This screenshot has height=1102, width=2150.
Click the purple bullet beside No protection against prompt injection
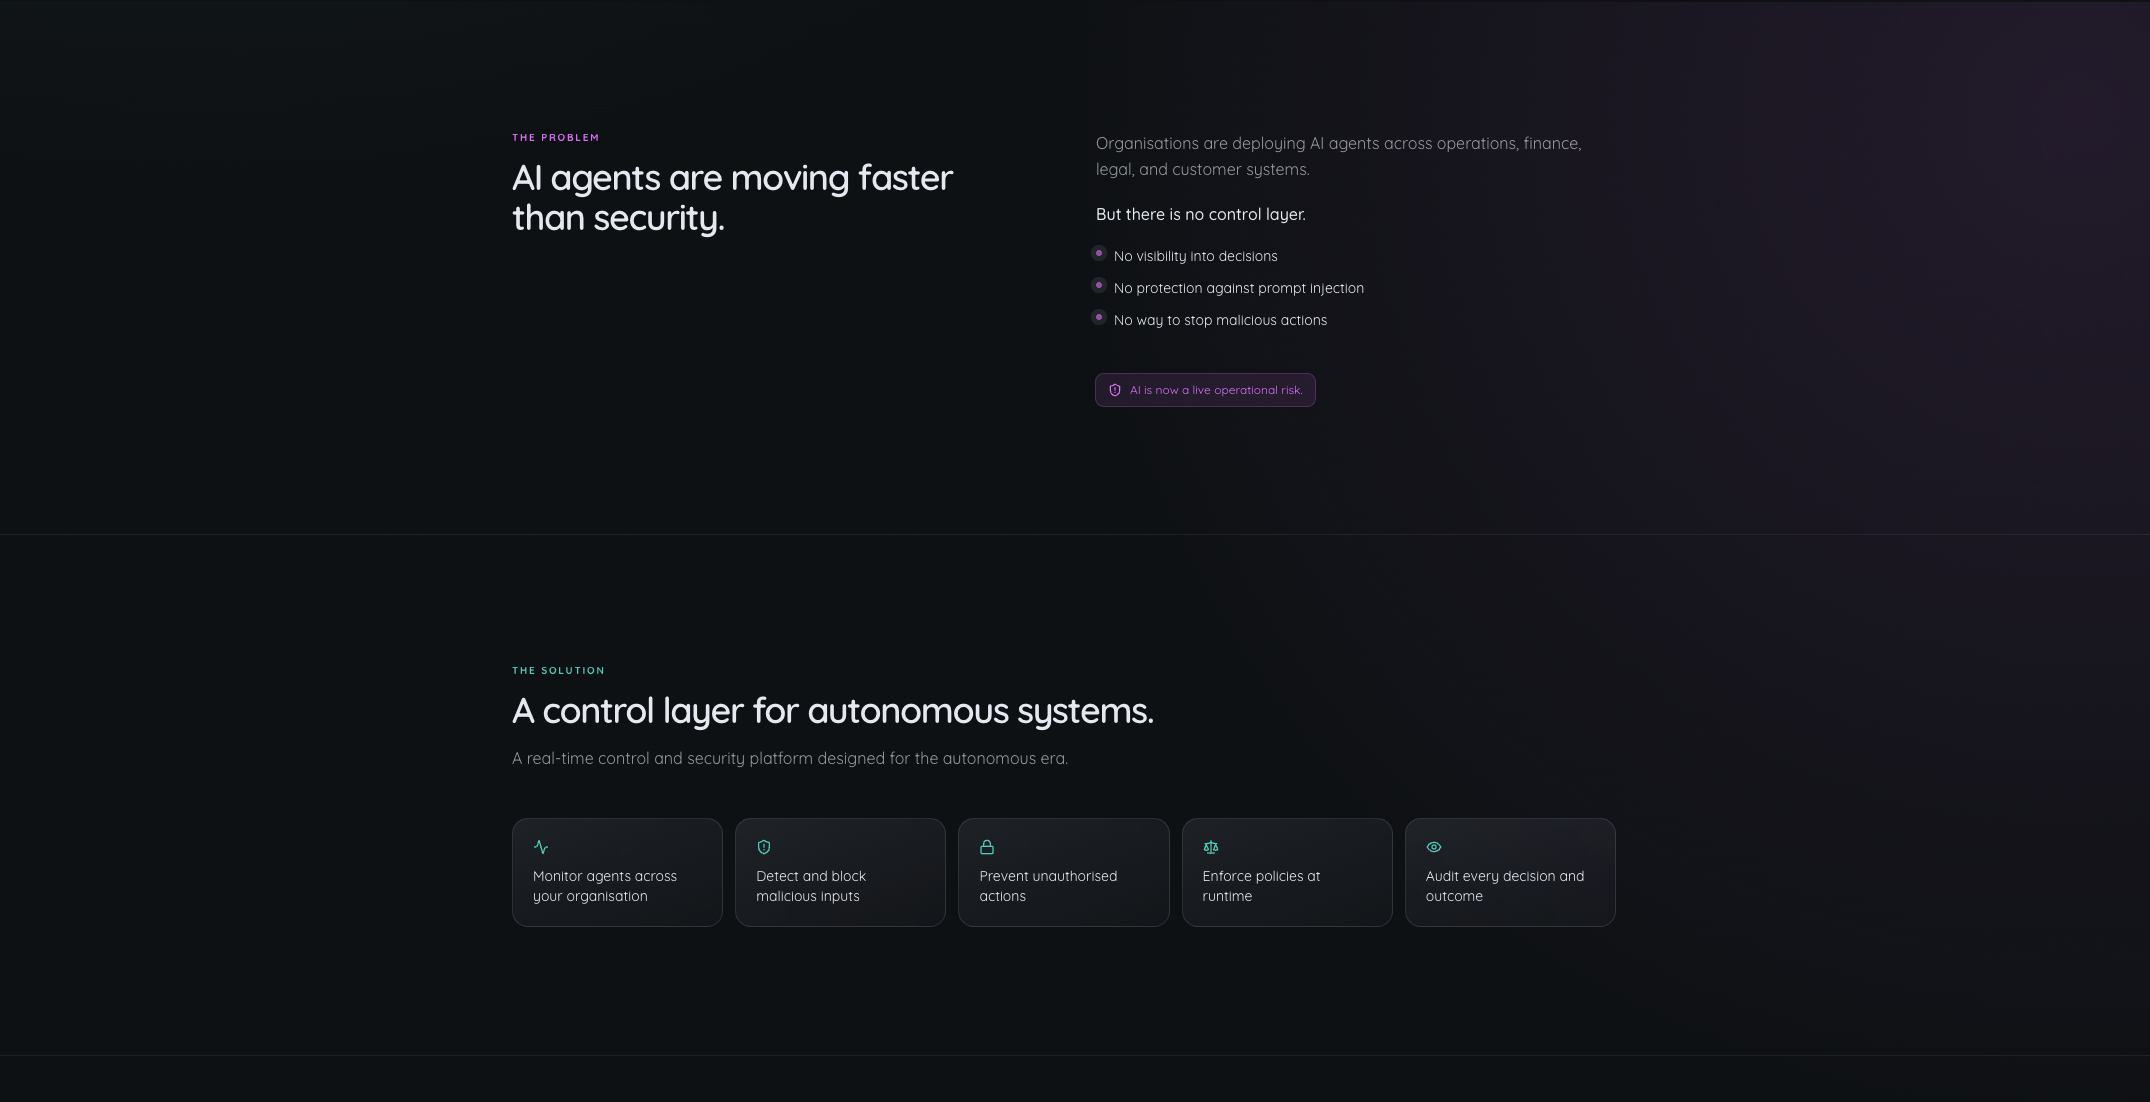point(1099,286)
